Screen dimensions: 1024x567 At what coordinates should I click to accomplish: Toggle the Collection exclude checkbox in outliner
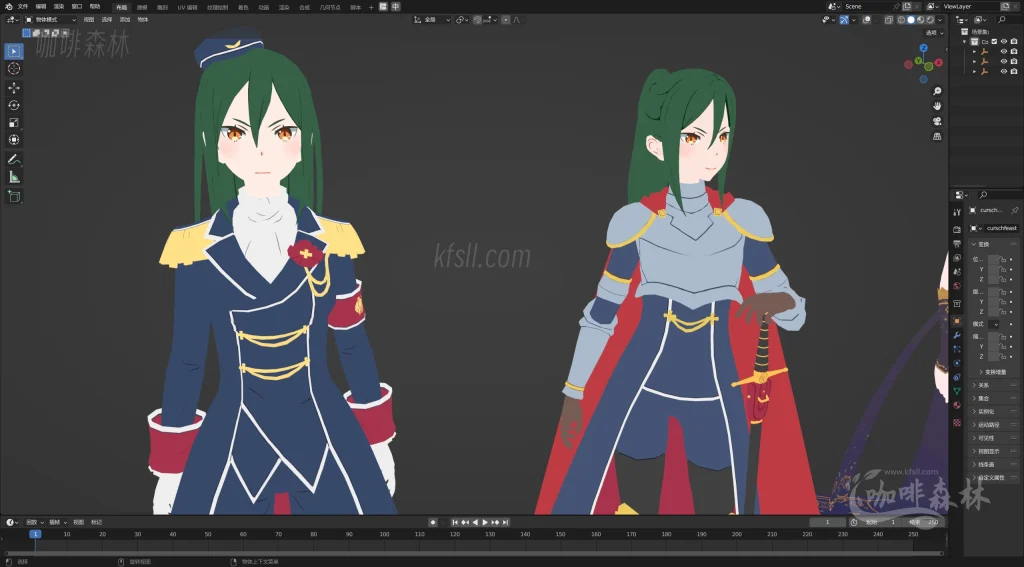[994, 42]
